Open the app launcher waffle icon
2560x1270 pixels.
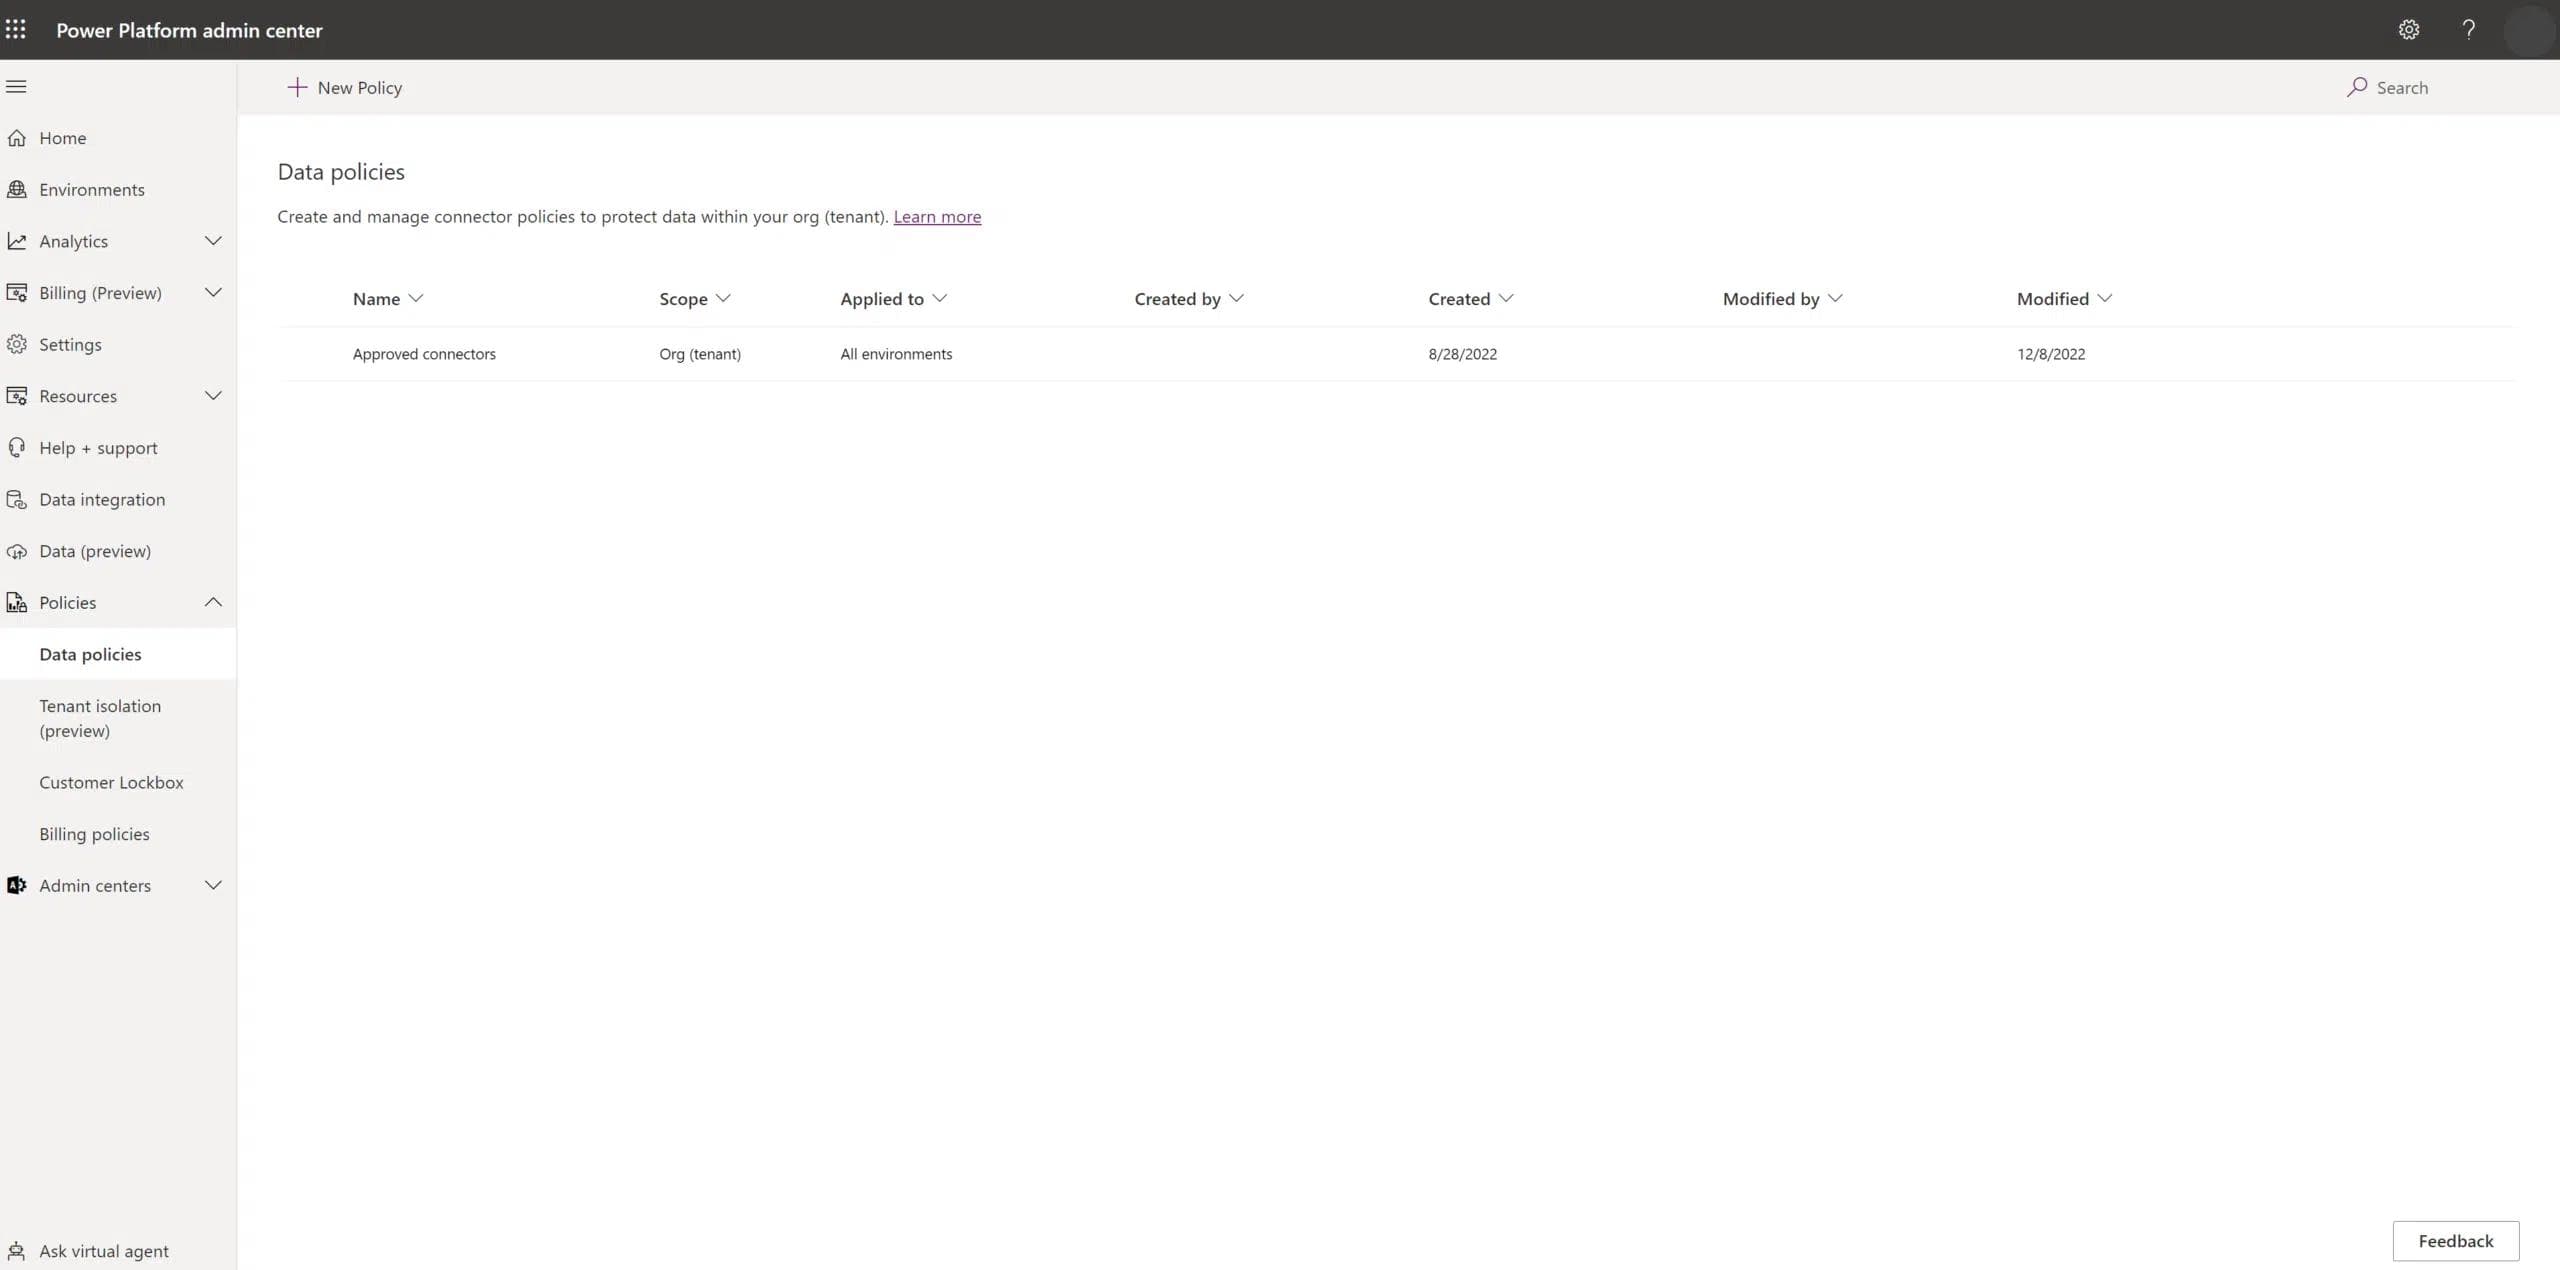pyautogui.click(x=16, y=29)
